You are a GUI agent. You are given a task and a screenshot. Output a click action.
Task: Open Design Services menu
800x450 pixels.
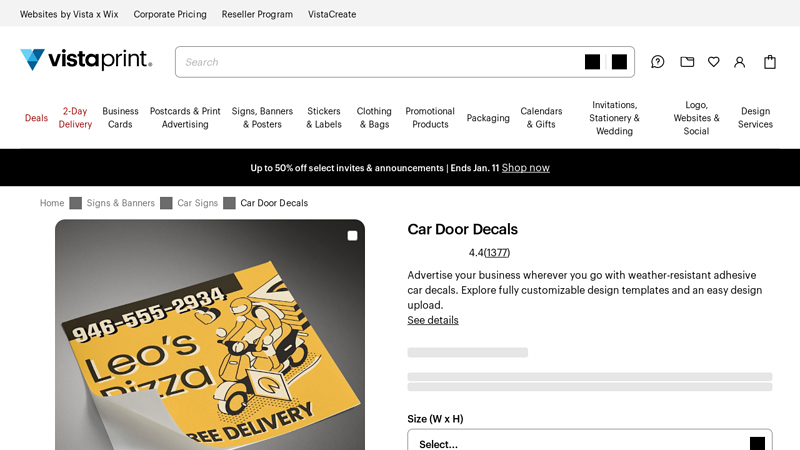tap(755, 118)
